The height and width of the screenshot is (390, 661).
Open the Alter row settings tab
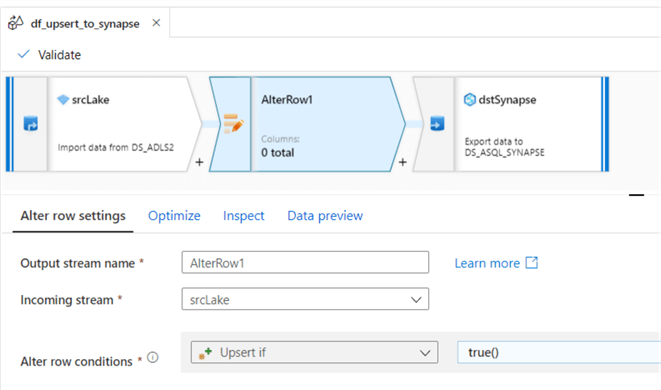[73, 216]
